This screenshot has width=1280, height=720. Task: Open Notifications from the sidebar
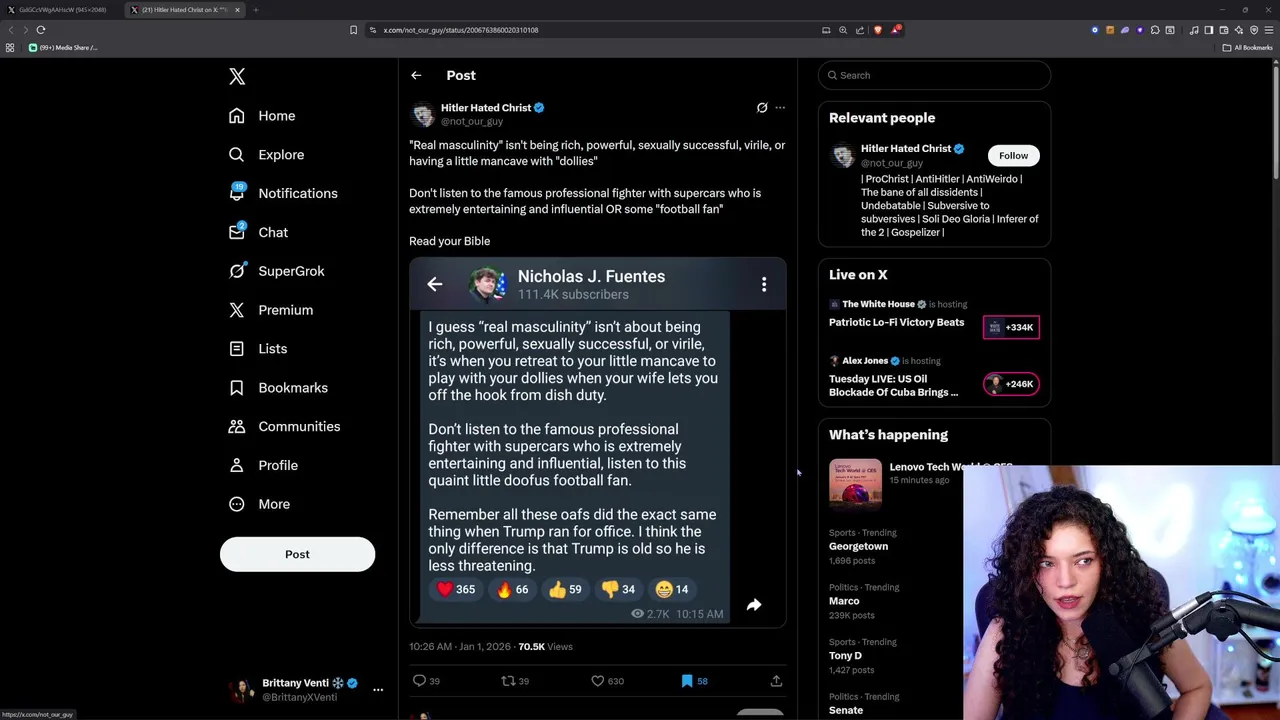283,193
